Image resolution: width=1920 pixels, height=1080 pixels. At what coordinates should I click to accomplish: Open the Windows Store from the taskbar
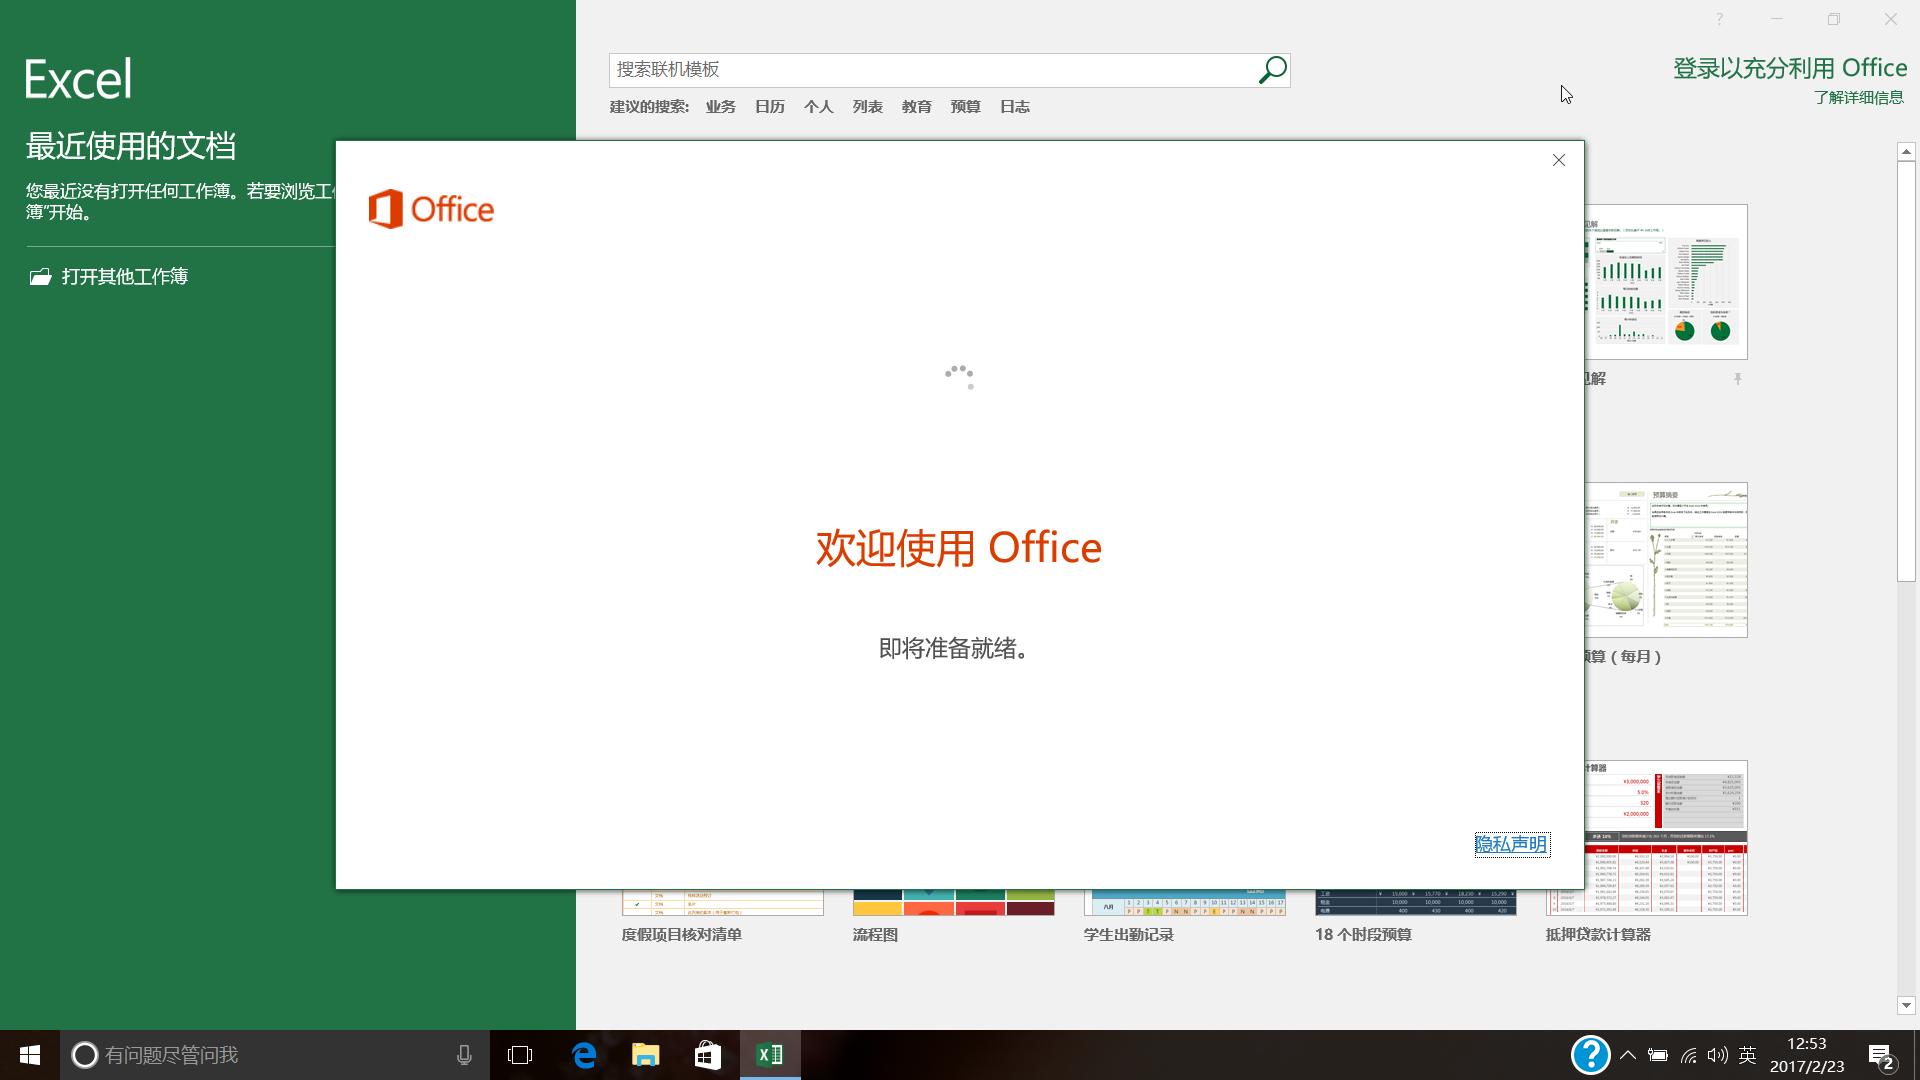click(707, 1054)
